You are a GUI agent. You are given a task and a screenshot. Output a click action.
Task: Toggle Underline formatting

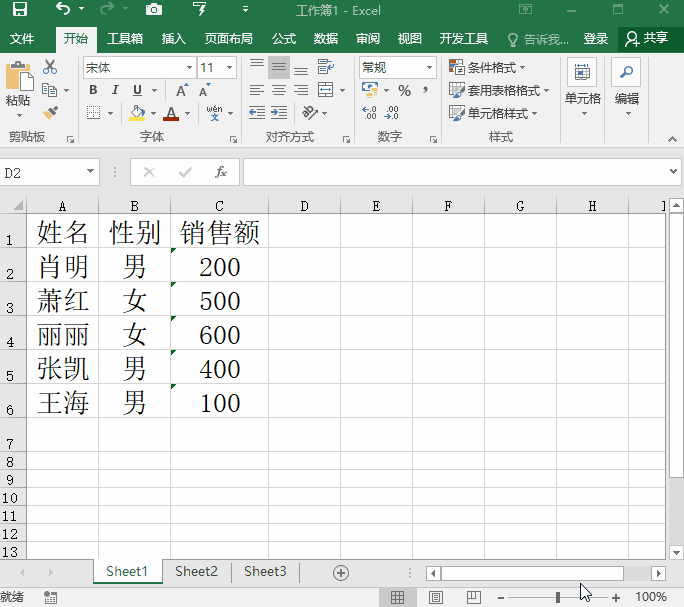pyautogui.click(x=137, y=90)
